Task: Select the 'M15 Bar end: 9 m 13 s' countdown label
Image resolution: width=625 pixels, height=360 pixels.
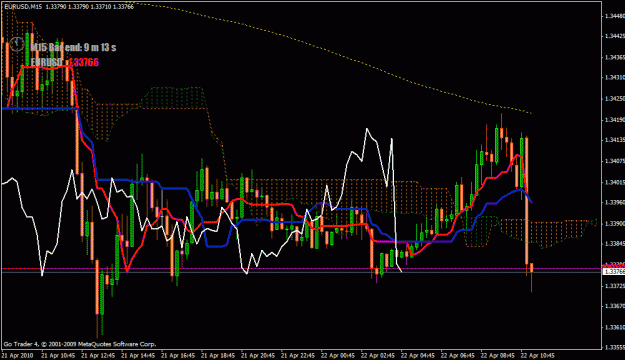Action: [73, 47]
